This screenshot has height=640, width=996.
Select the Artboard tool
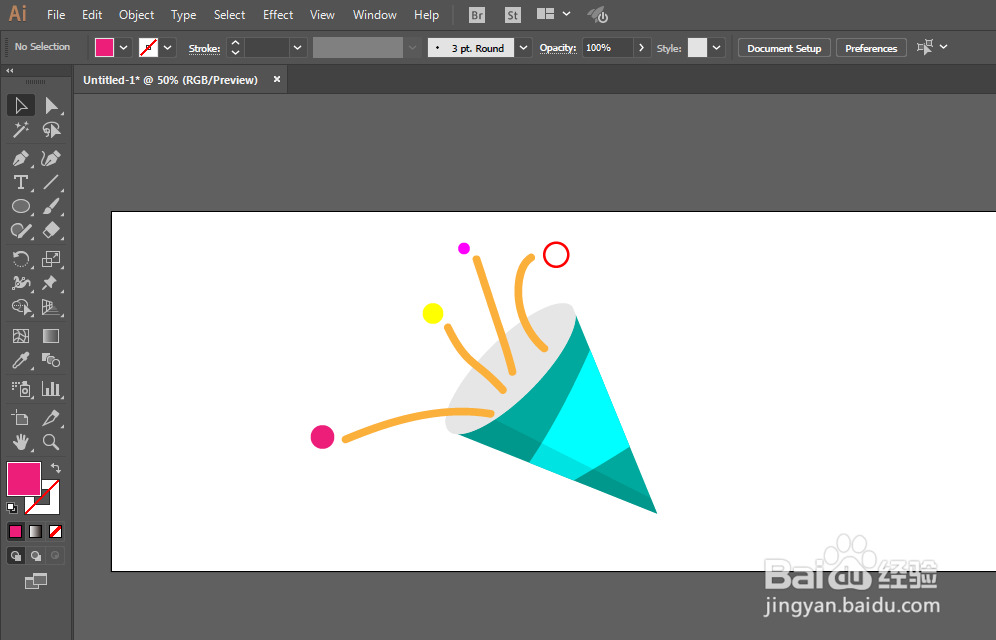21,418
